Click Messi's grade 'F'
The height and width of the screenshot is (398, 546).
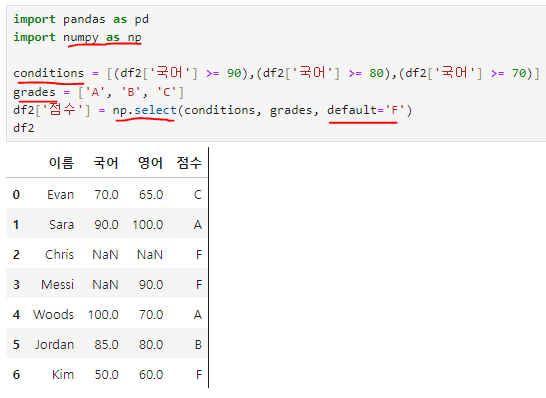coord(199,284)
